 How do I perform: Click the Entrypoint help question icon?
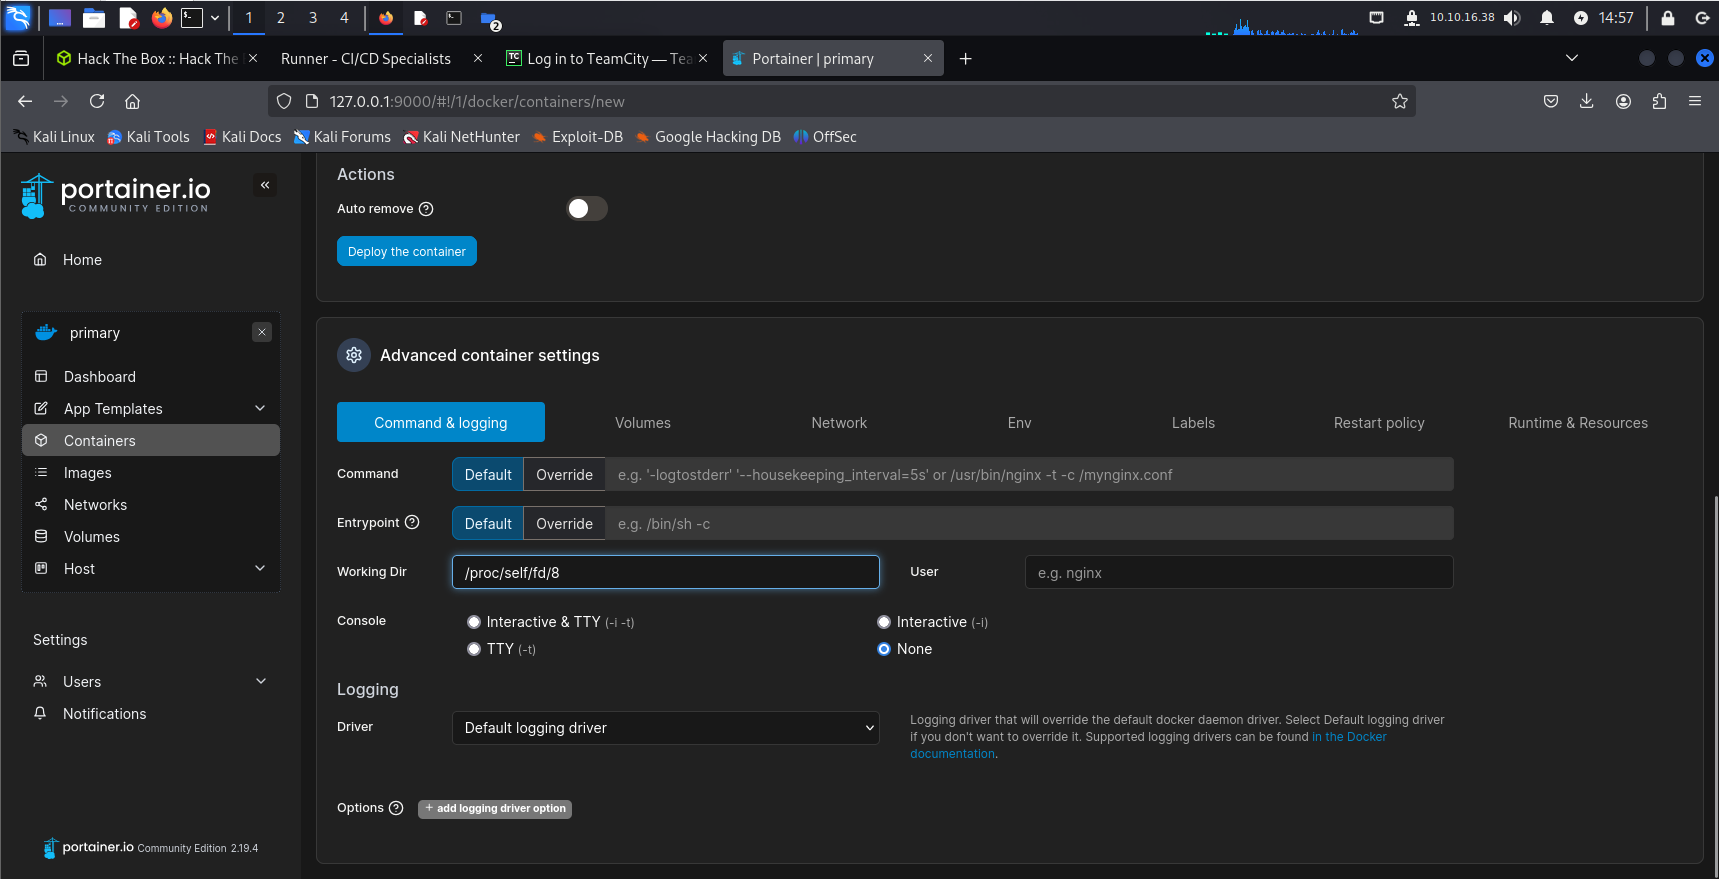pos(412,522)
